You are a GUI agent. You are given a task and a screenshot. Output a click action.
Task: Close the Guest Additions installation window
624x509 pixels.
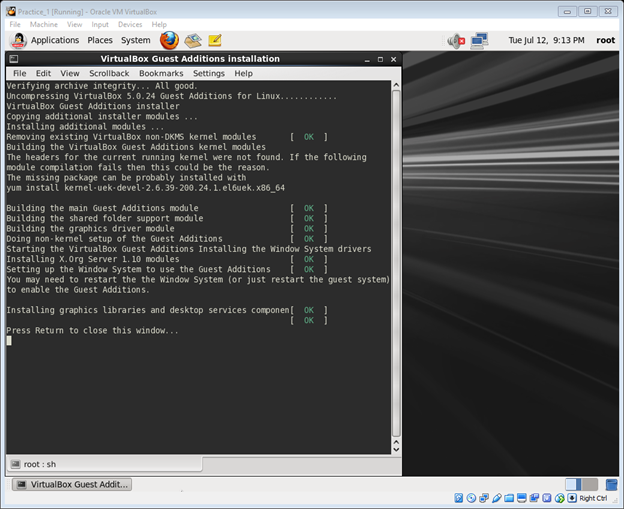pos(394,59)
